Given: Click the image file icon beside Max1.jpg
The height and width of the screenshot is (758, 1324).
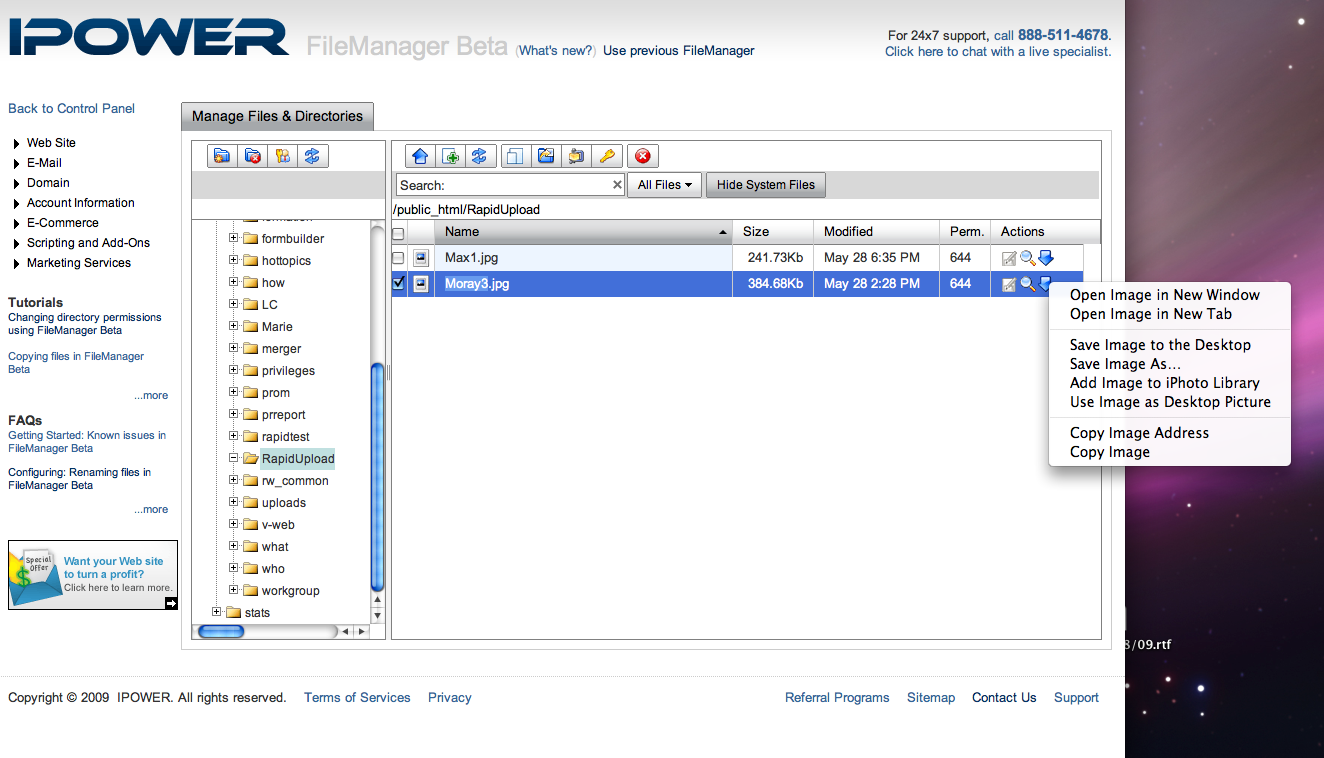Looking at the screenshot, I should click(x=421, y=258).
